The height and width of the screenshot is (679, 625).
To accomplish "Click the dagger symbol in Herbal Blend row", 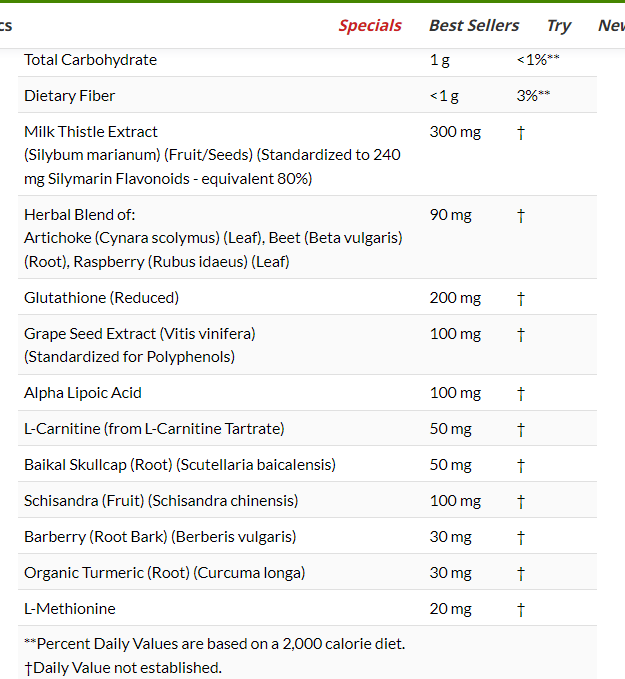I will tap(521, 215).
